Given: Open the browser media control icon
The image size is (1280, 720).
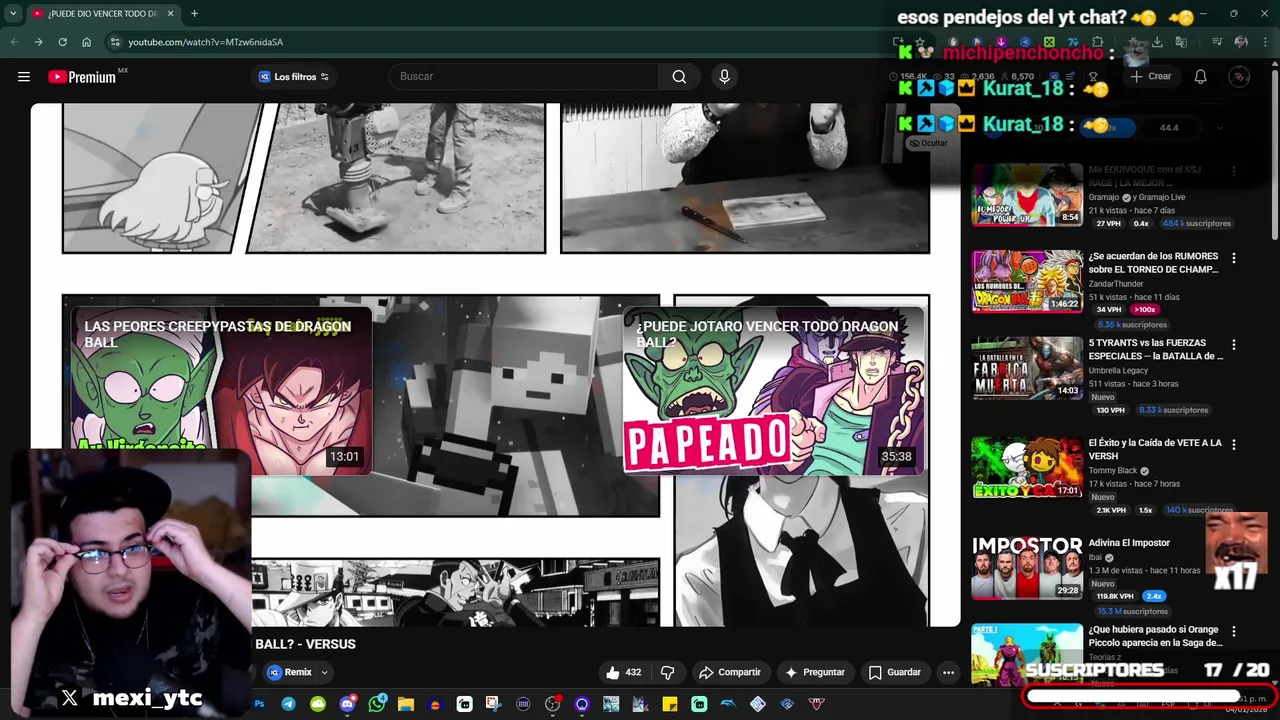Looking at the screenshot, I should tap(1217, 42).
